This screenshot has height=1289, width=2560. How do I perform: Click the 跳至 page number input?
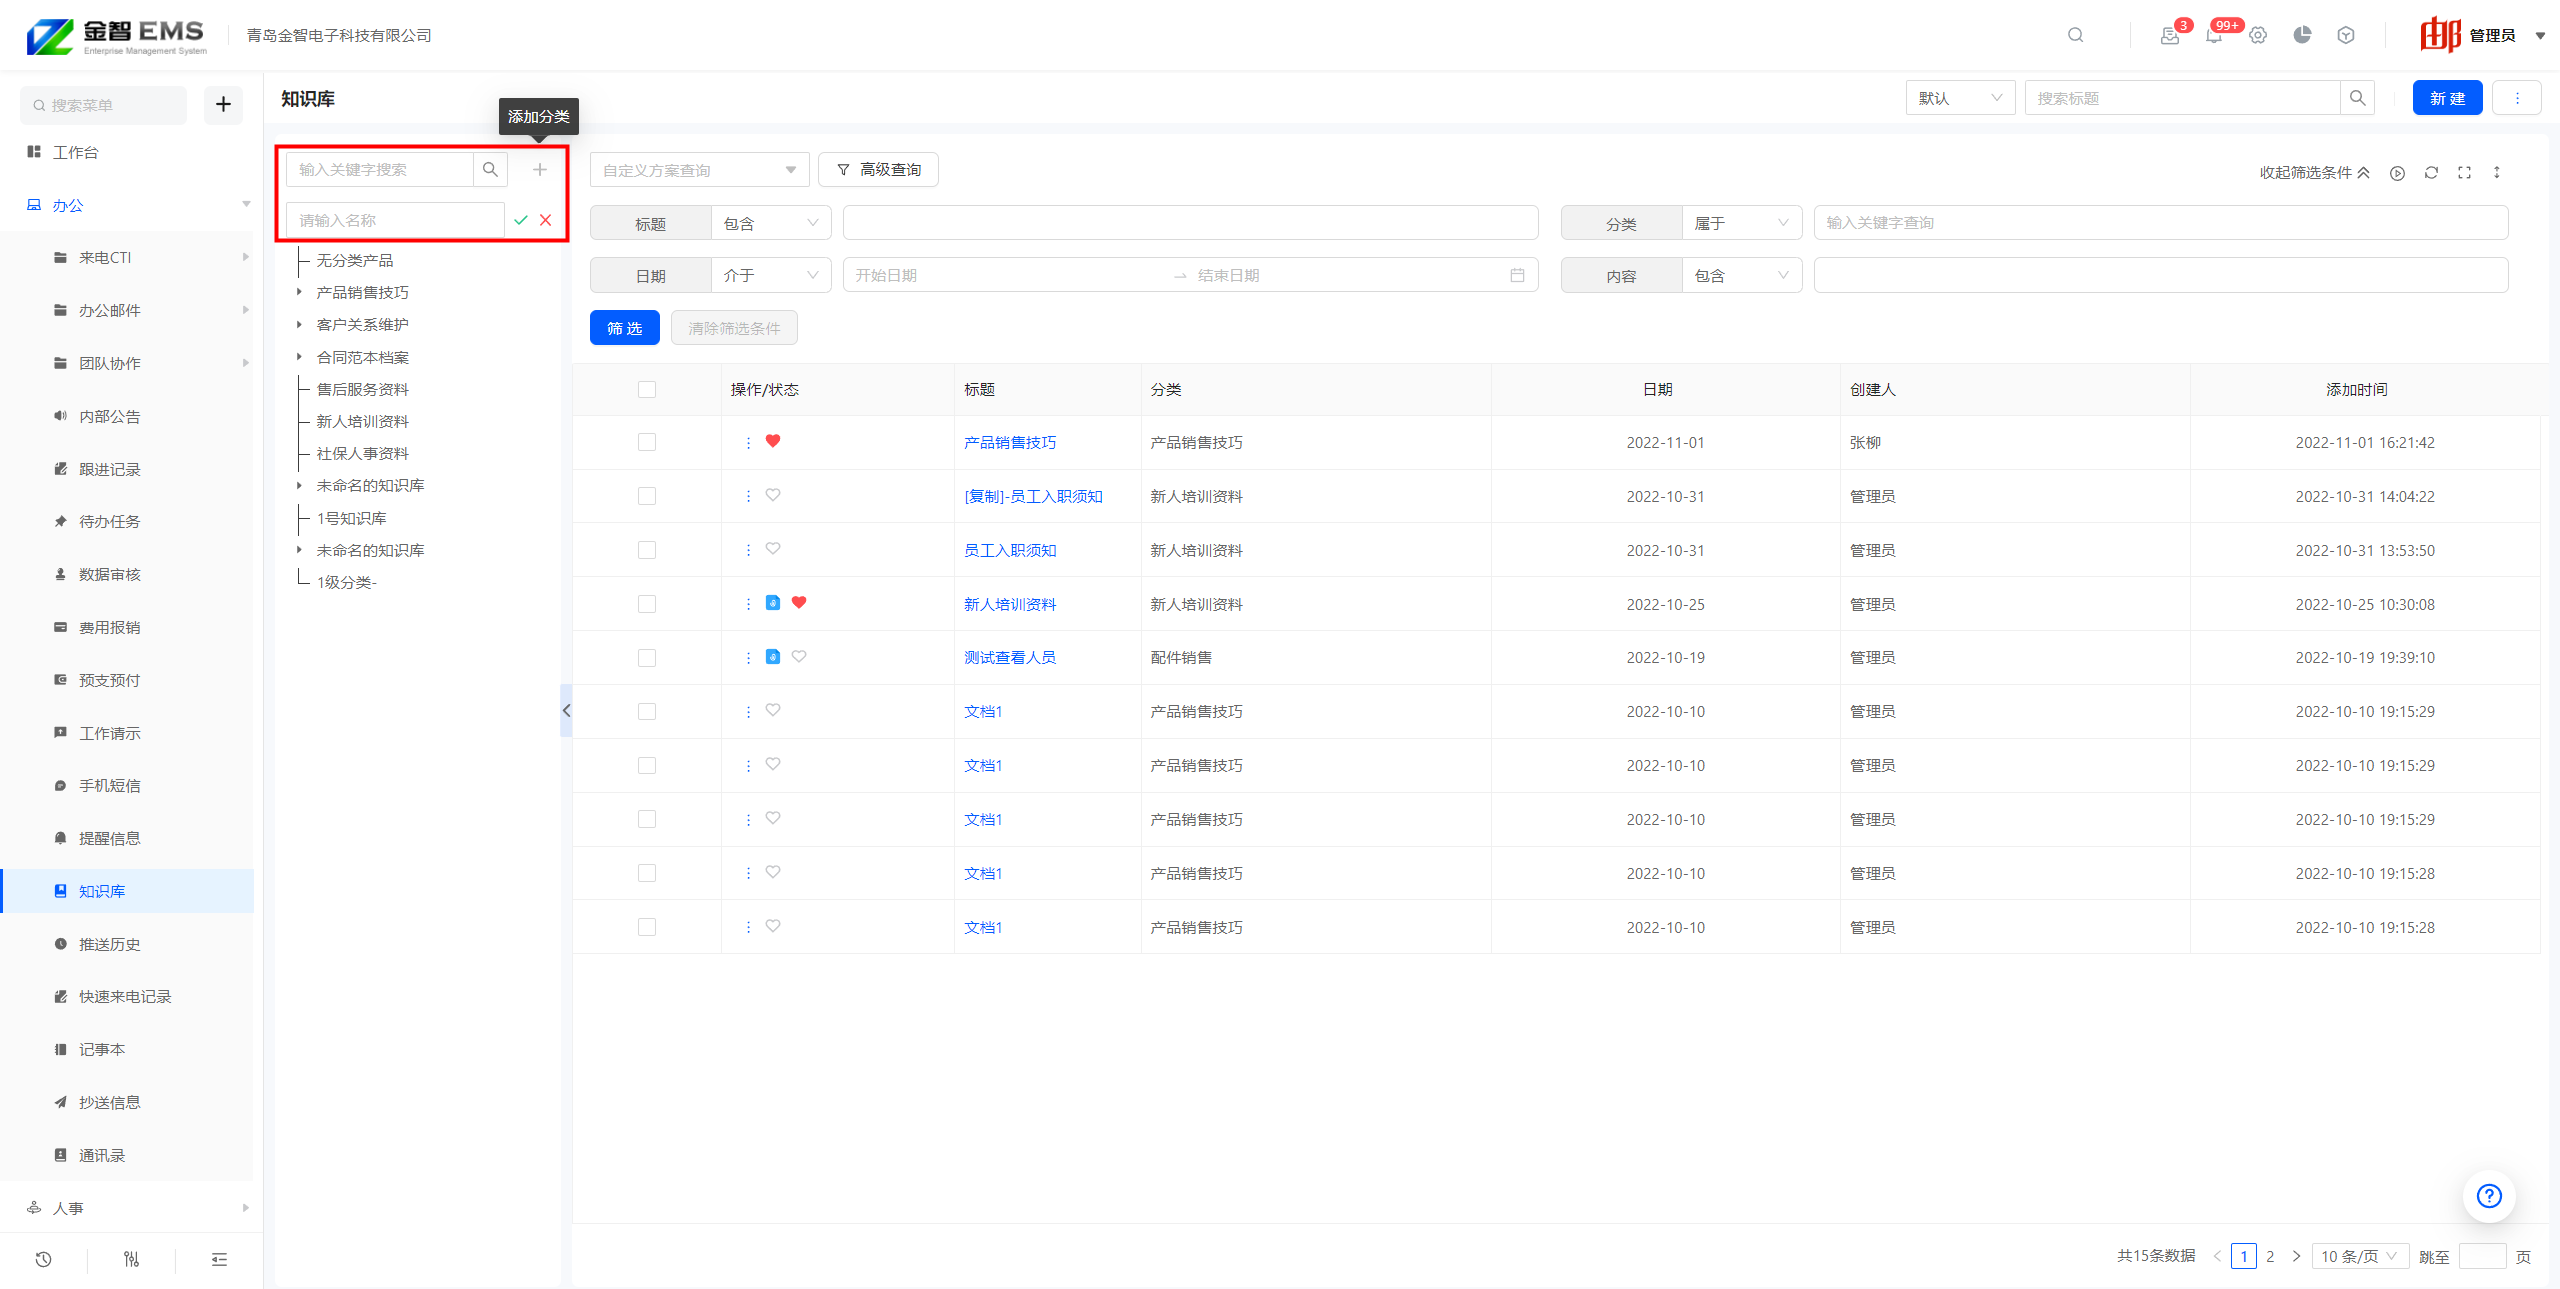pos(2482,1257)
